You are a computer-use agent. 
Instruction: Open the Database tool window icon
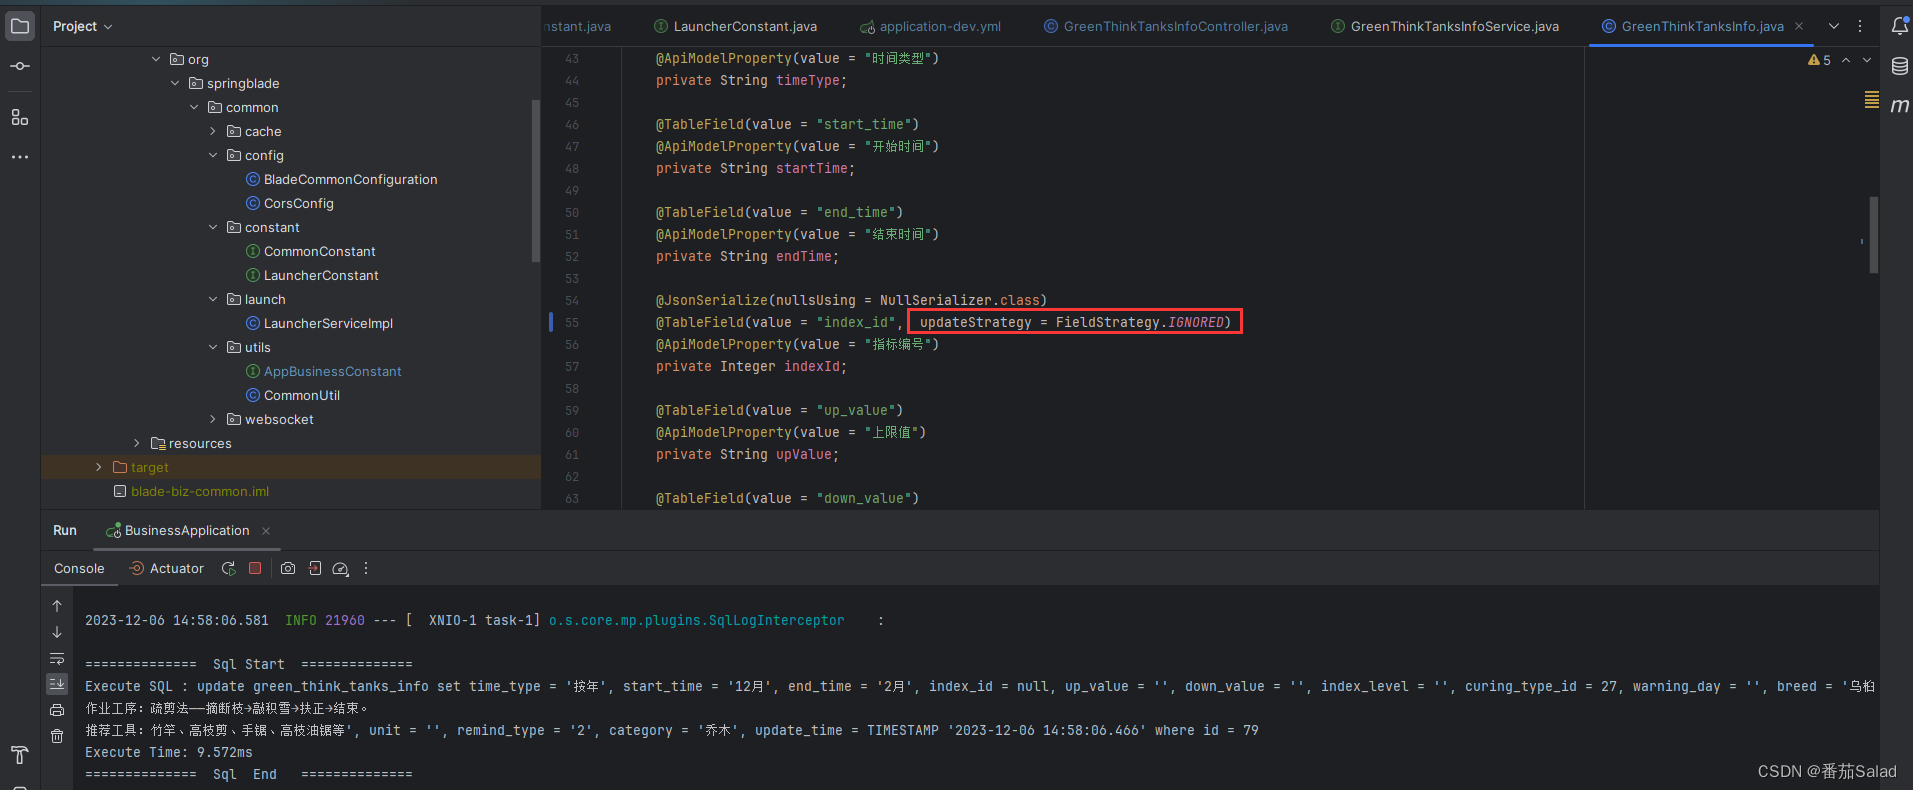[1900, 66]
